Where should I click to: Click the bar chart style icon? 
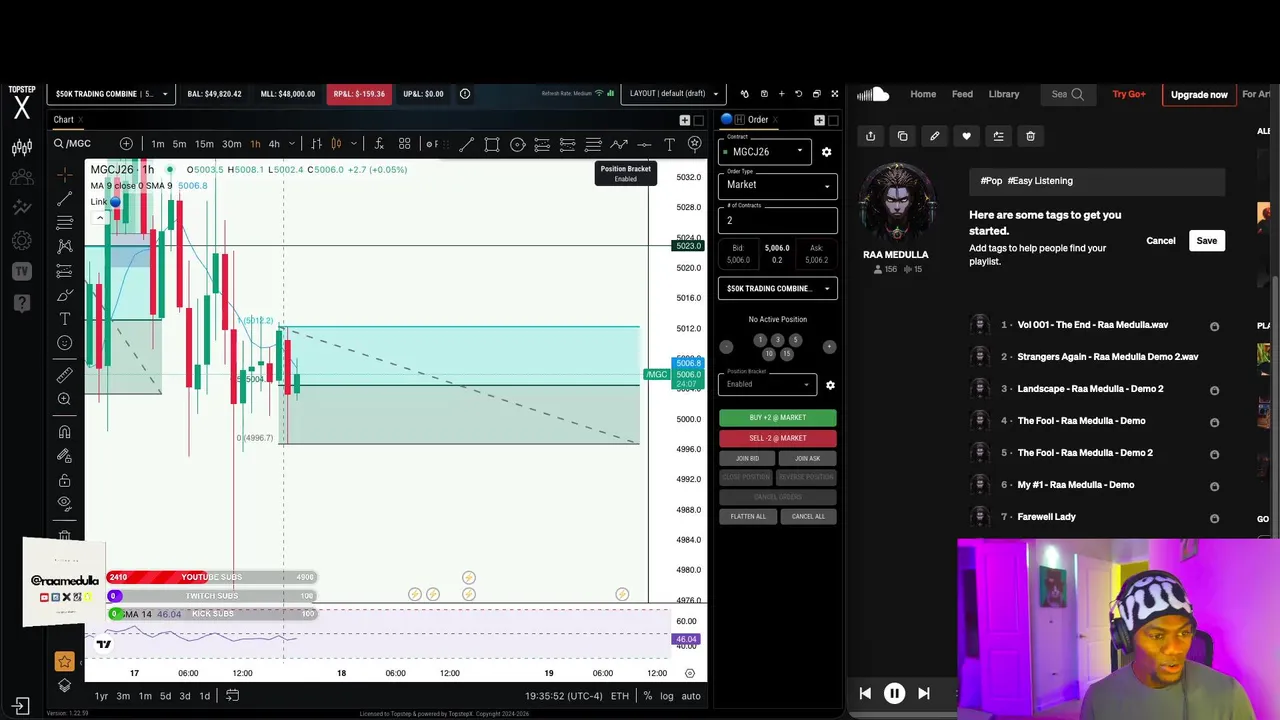point(316,144)
